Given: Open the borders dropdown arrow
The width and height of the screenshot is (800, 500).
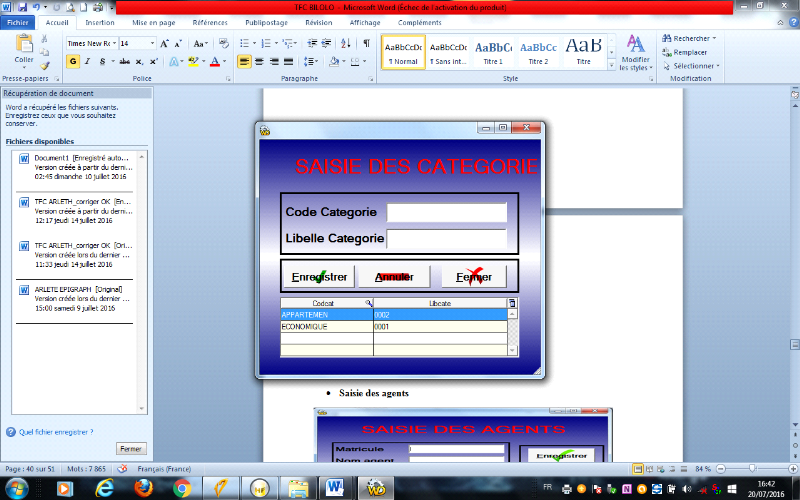Looking at the screenshot, I should (364, 62).
